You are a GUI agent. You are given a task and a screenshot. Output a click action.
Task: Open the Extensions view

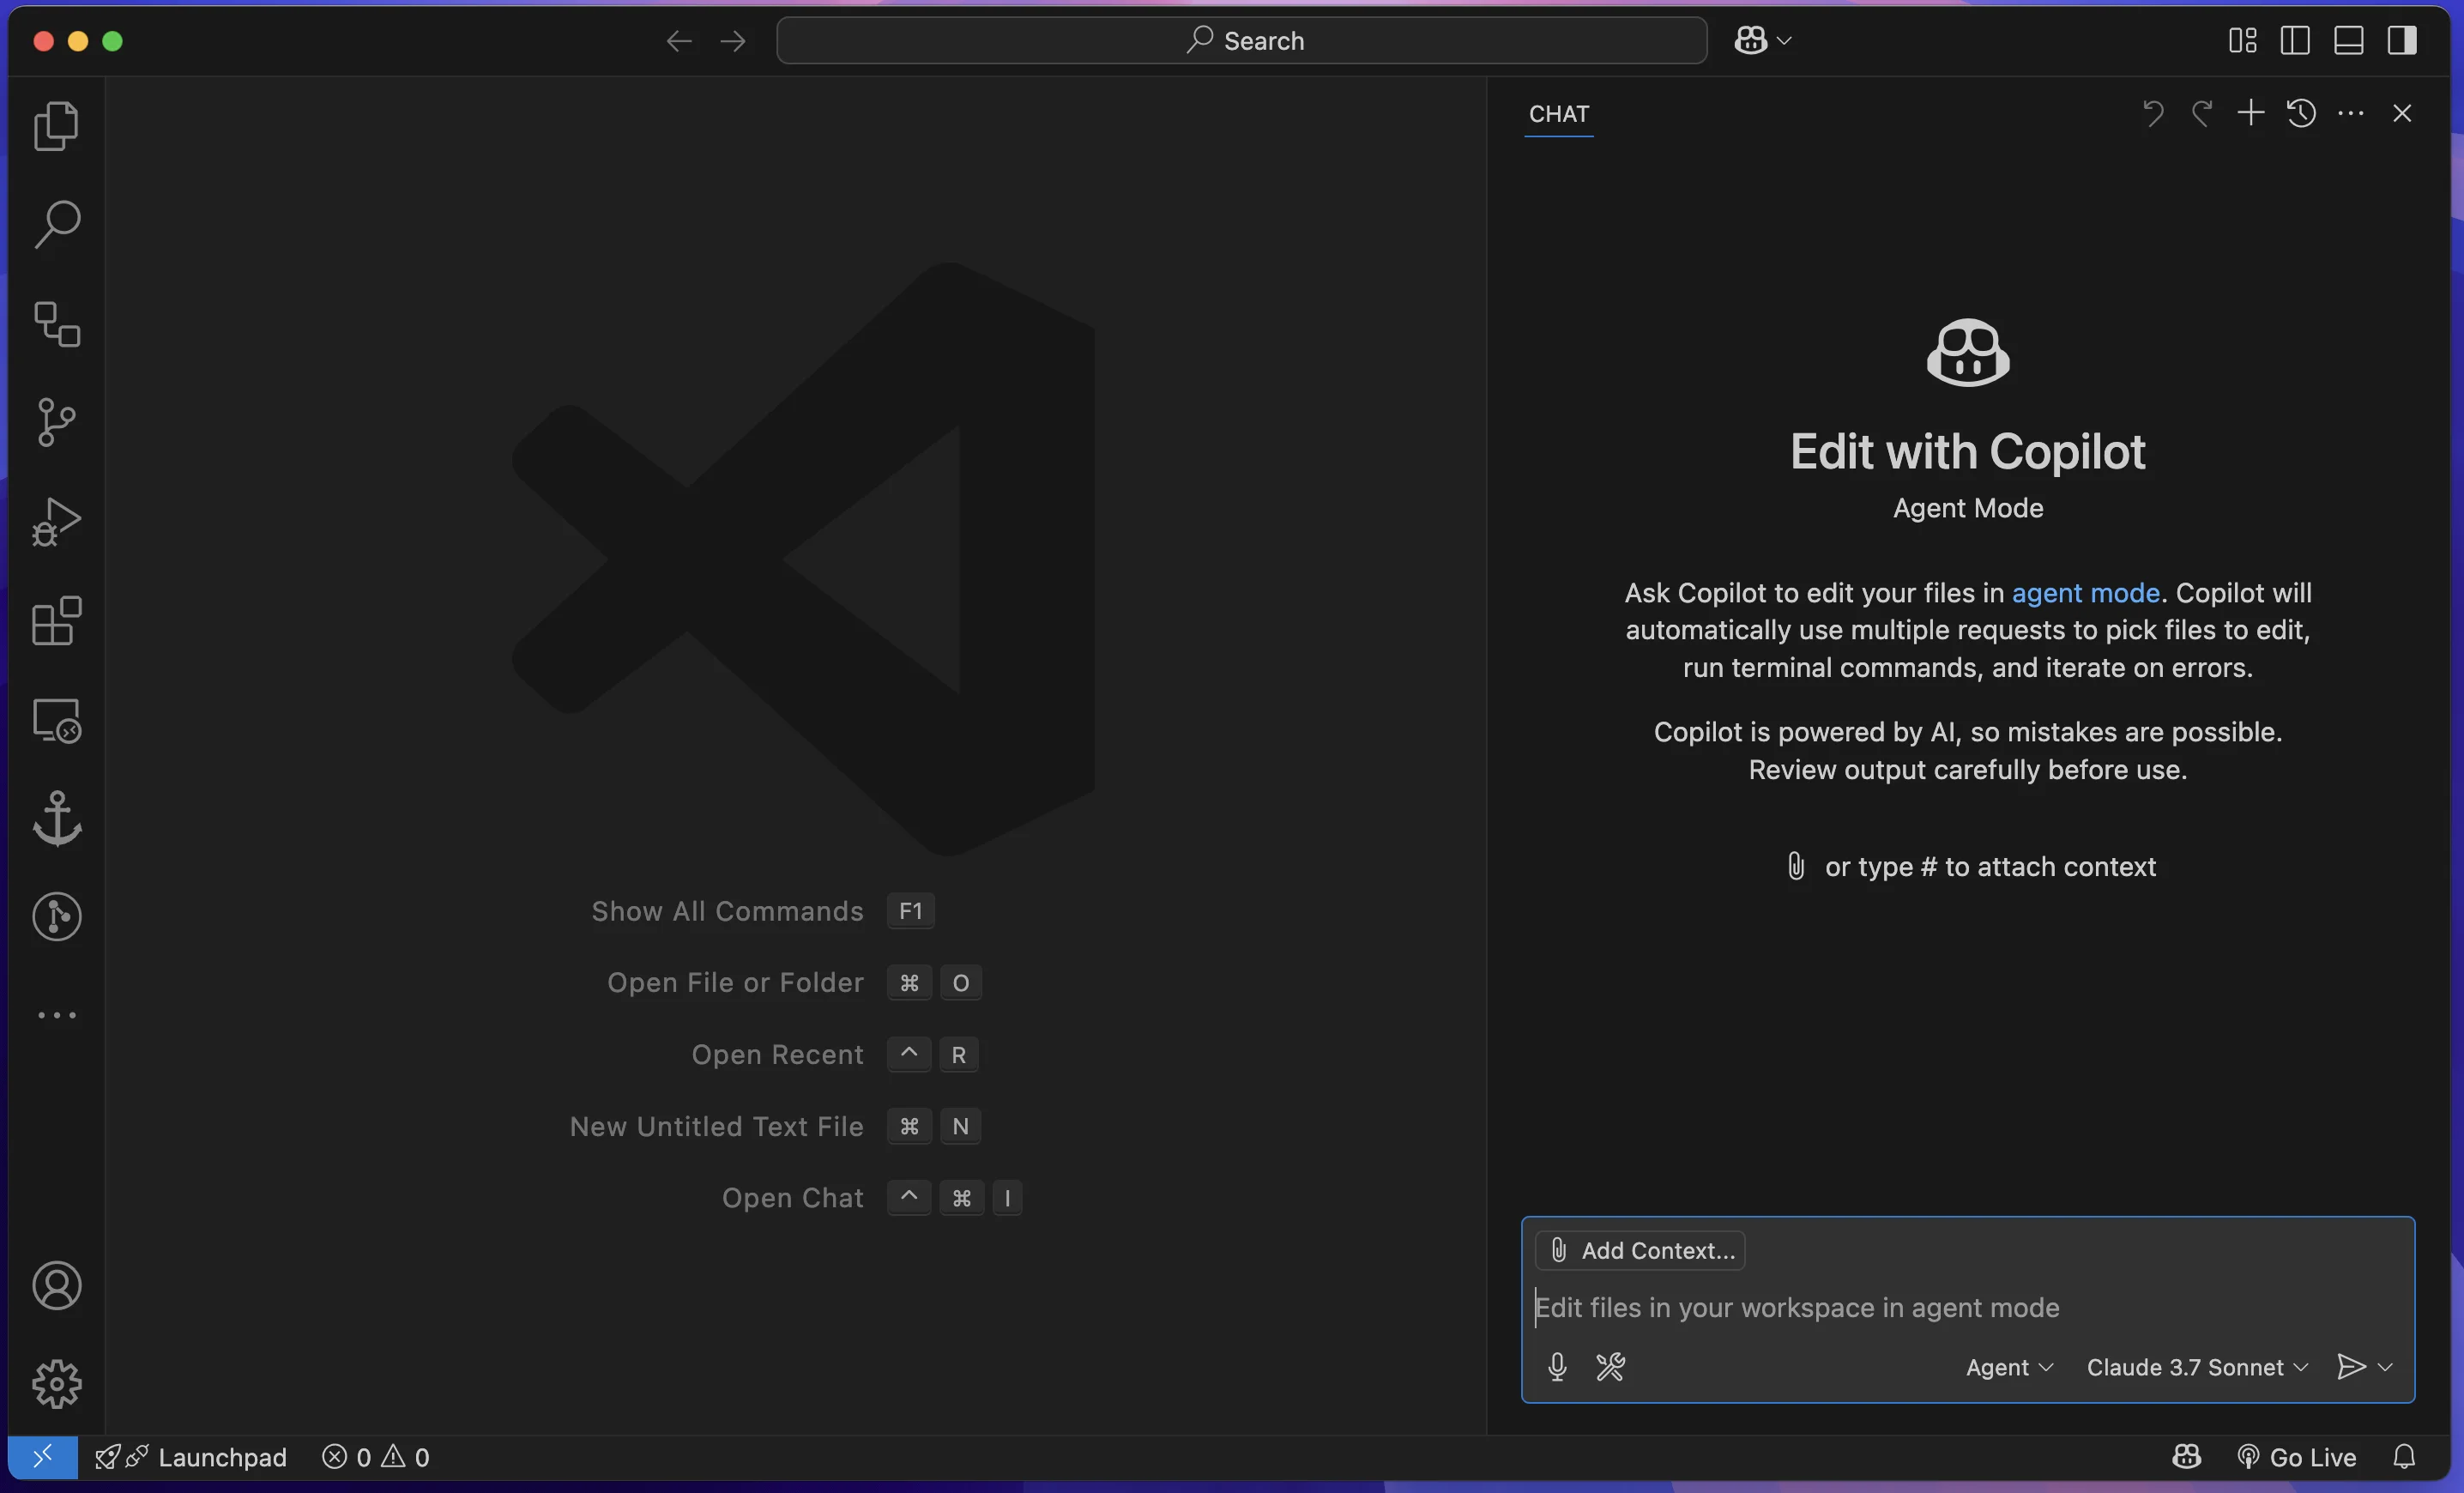[x=56, y=620]
